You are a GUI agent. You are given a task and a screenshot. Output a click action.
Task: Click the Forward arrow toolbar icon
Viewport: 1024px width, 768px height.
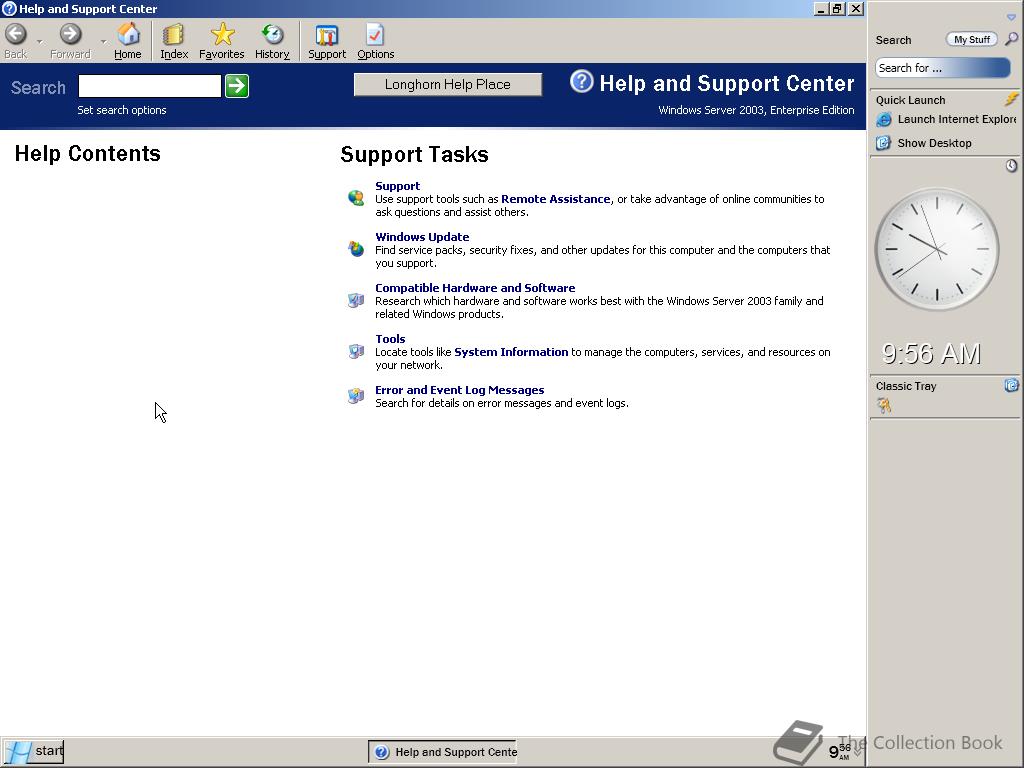(x=70, y=34)
